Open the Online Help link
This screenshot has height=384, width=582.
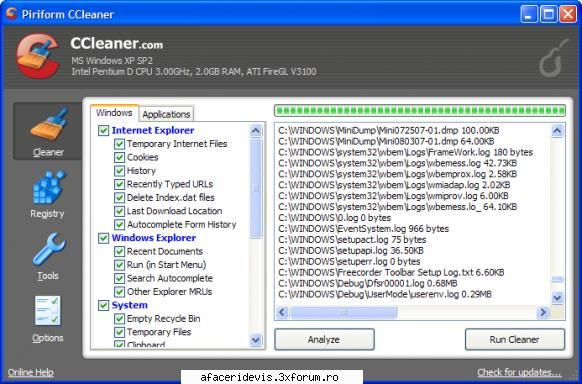point(30,372)
